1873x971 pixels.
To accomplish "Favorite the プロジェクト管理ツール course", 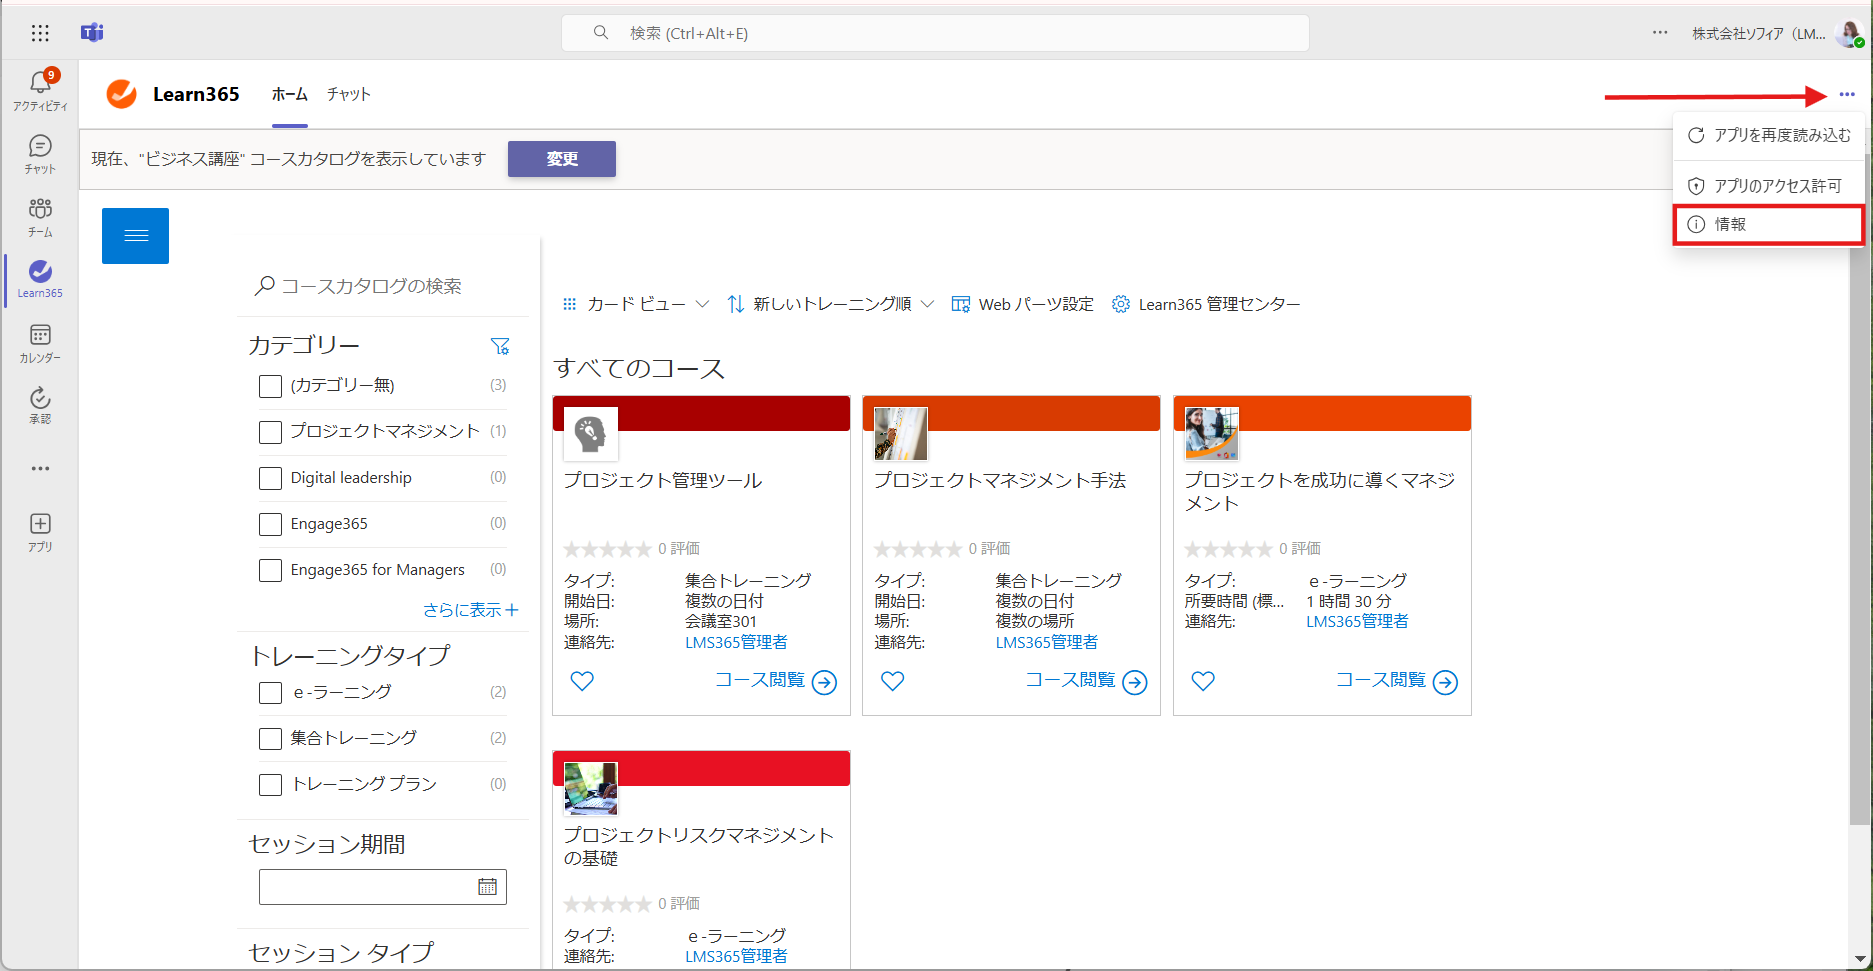I will click(582, 681).
